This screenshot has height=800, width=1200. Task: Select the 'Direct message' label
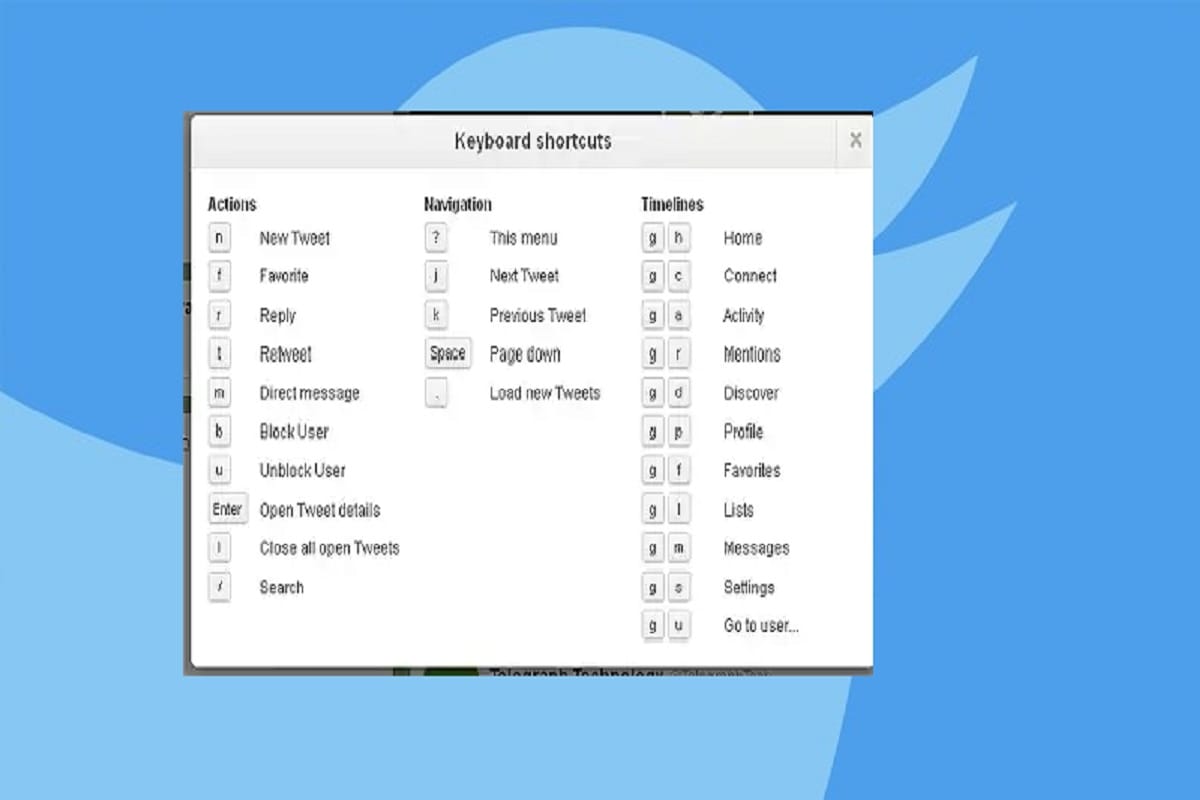point(309,393)
